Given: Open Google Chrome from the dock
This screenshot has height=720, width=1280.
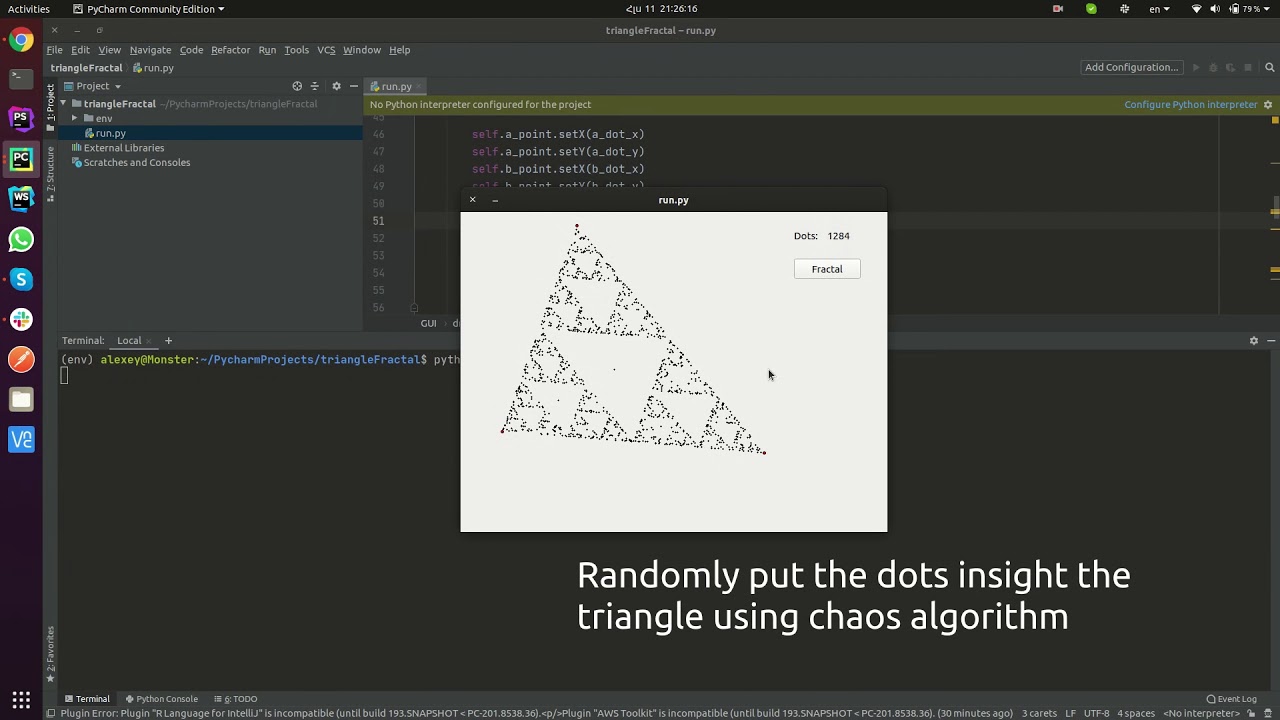Looking at the screenshot, I should click(21, 41).
